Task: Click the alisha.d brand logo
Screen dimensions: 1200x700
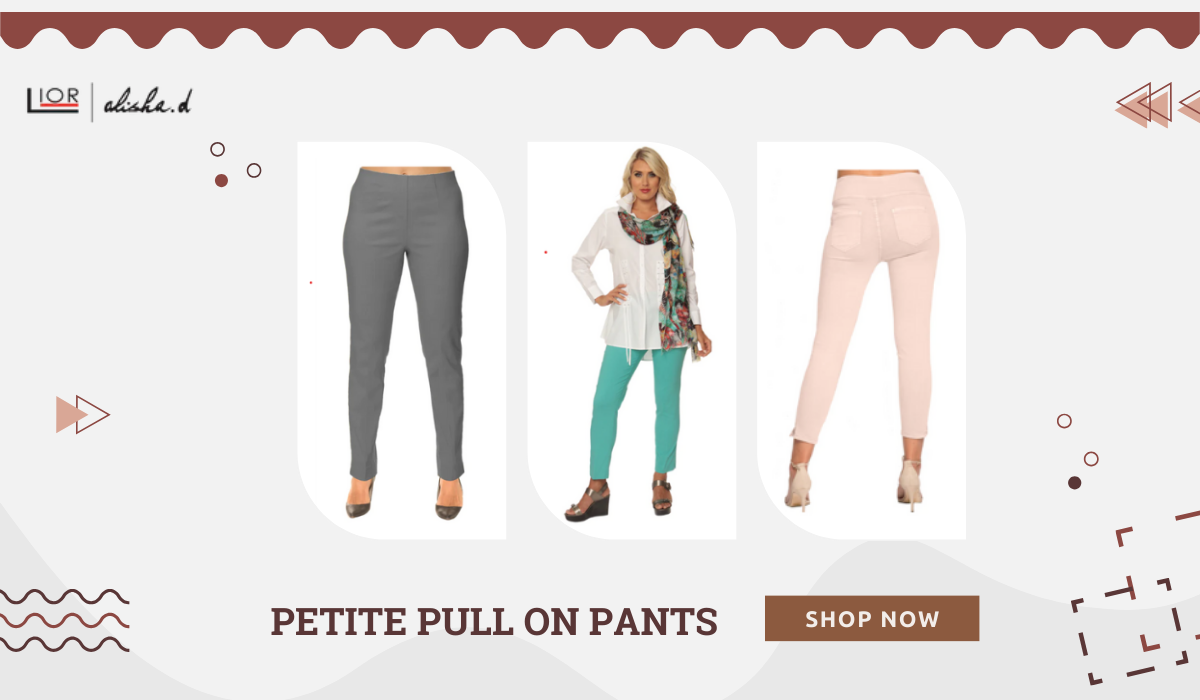Action: coord(147,102)
